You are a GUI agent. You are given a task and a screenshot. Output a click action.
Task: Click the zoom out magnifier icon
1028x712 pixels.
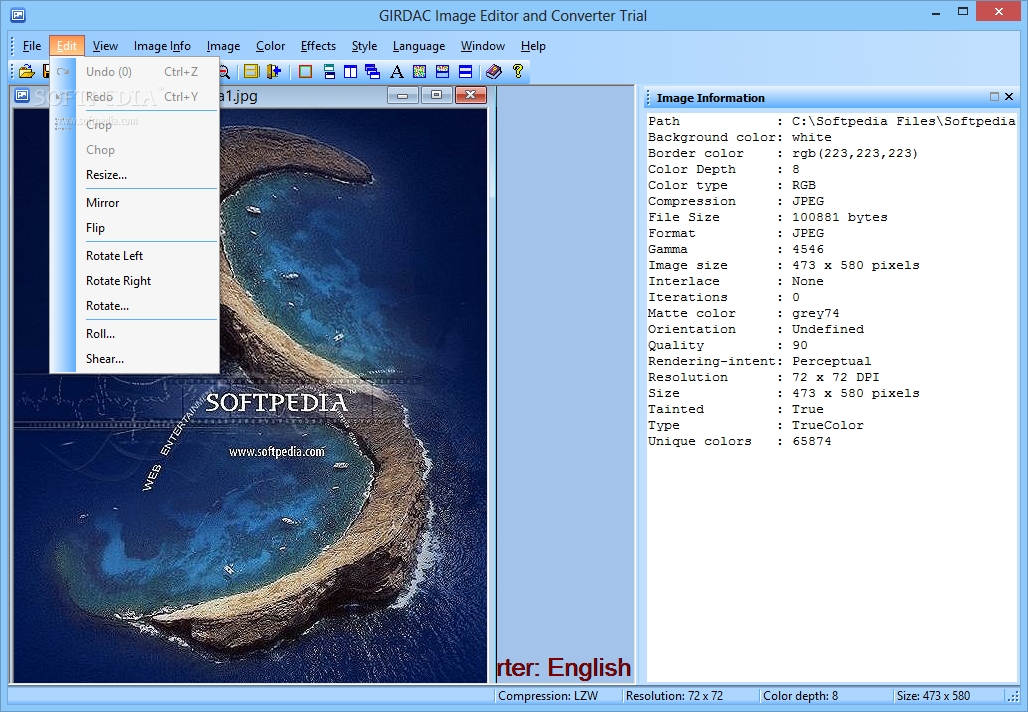[225, 71]
